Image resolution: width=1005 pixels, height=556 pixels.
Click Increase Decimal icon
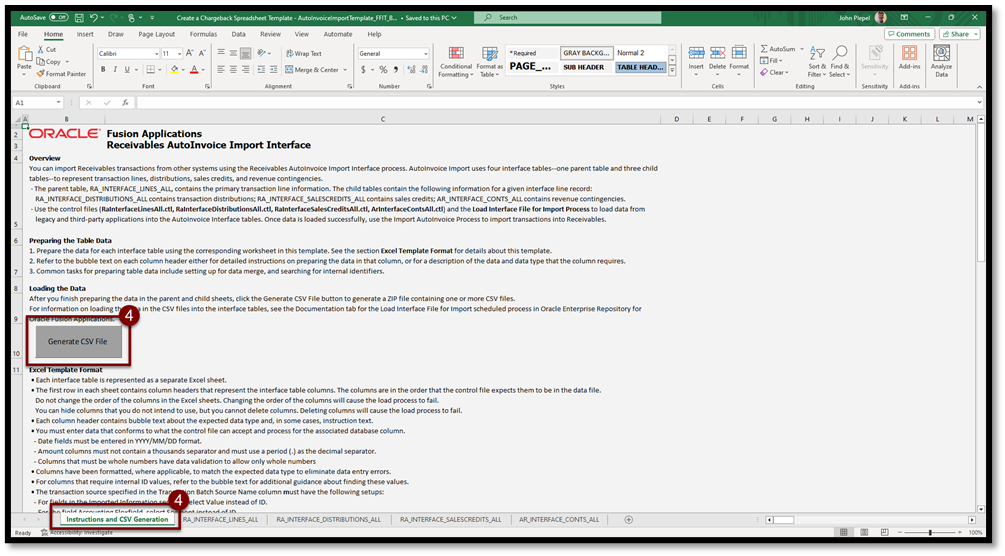[411, 70]
